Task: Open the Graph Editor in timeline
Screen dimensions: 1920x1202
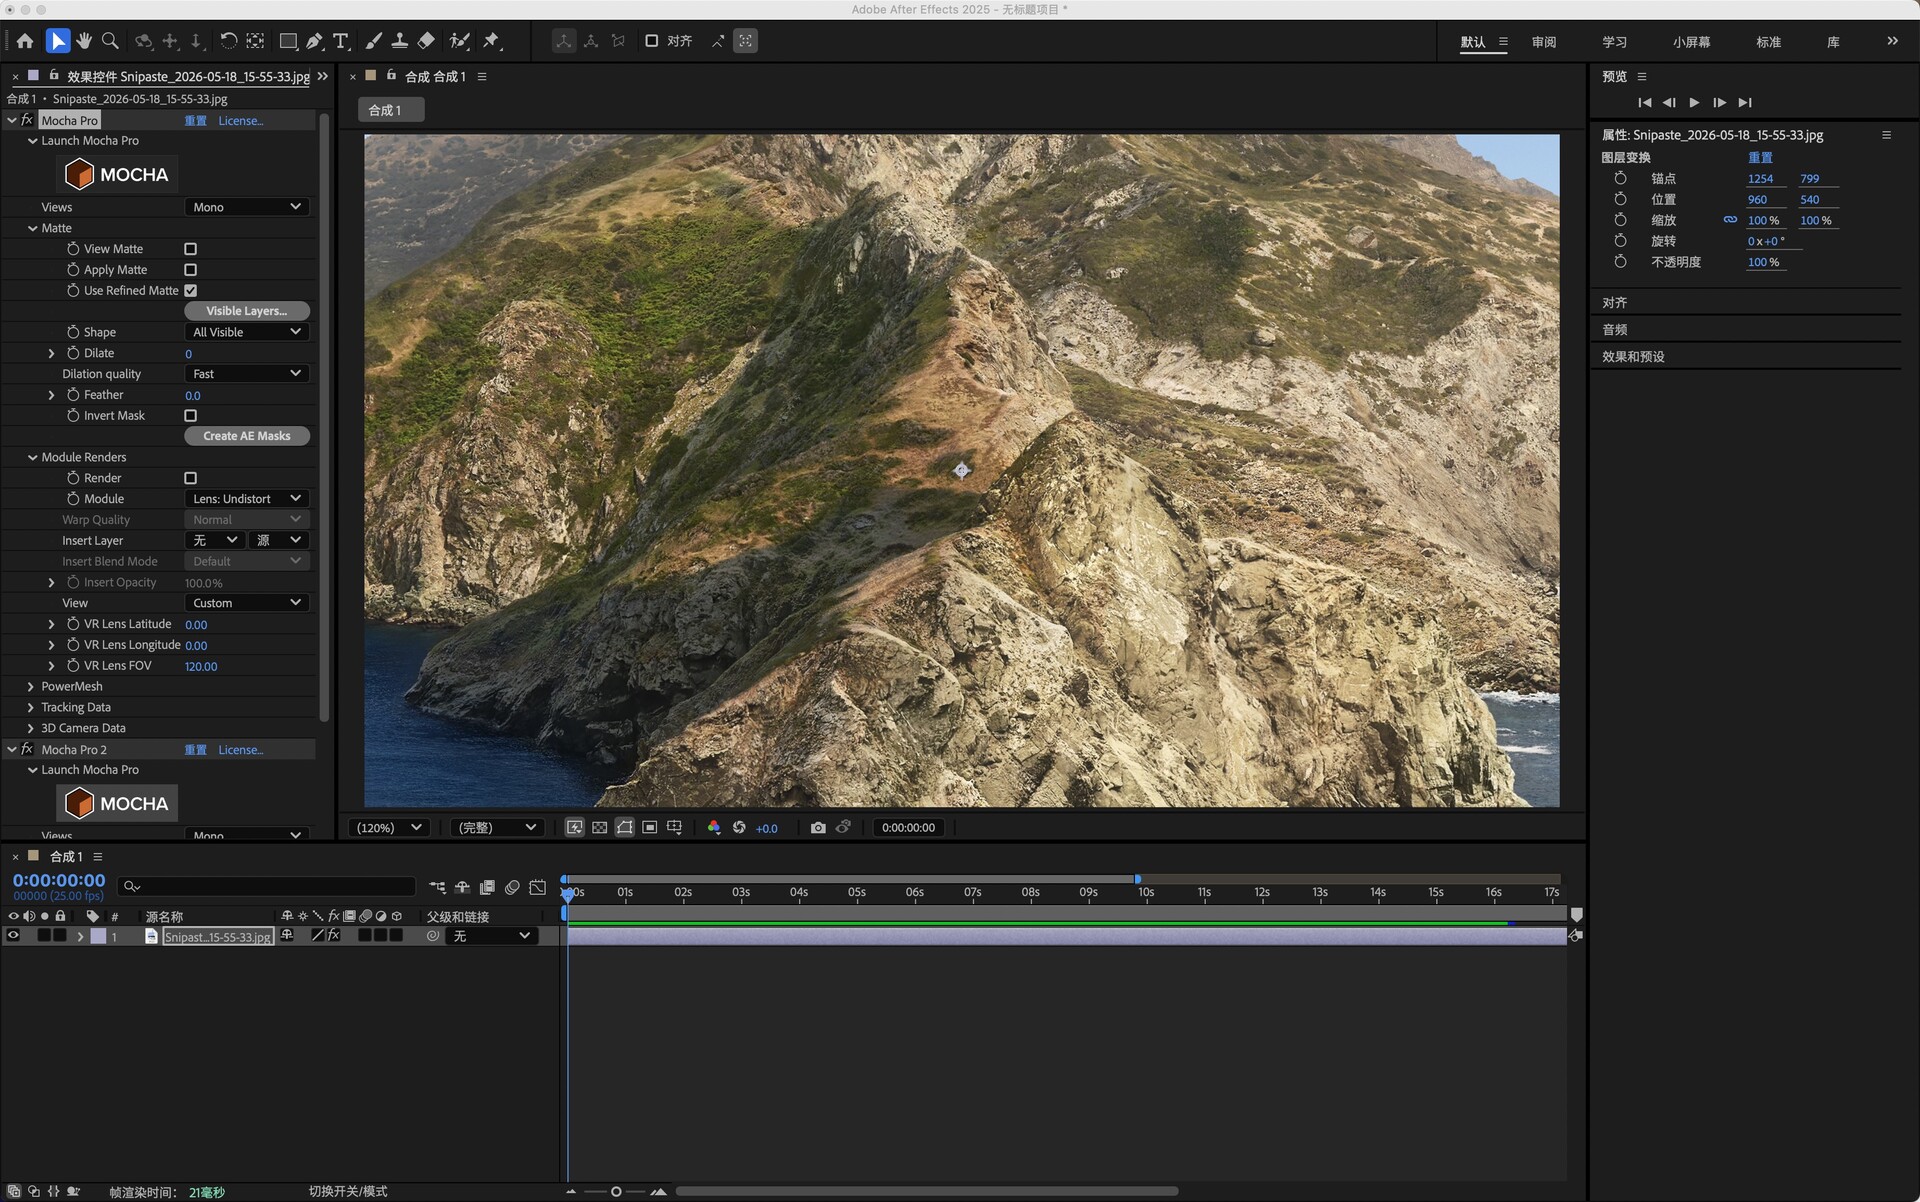Action: click(538, 887)
